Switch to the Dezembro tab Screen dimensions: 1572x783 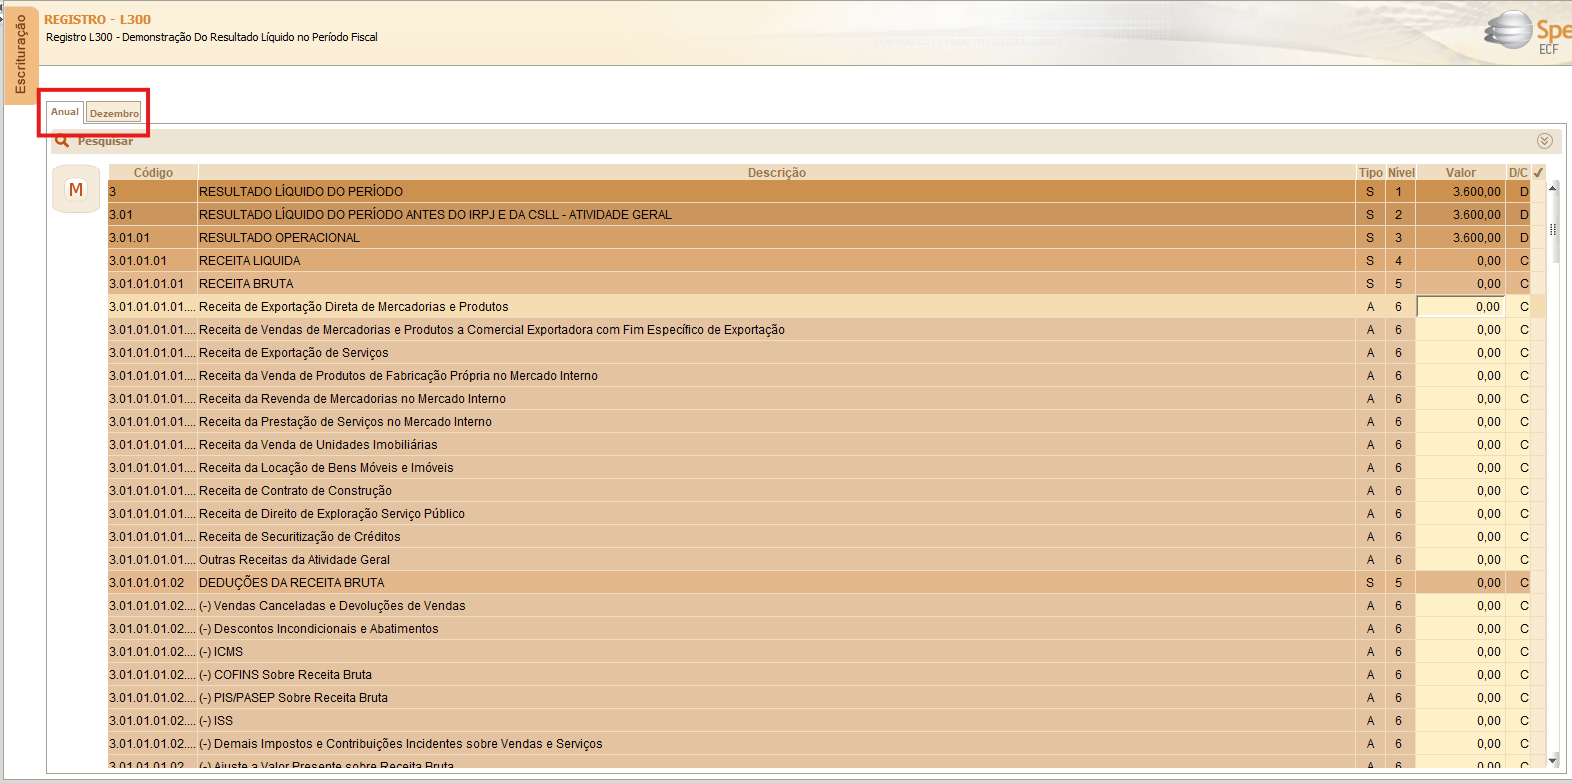(x=114, y=113)
